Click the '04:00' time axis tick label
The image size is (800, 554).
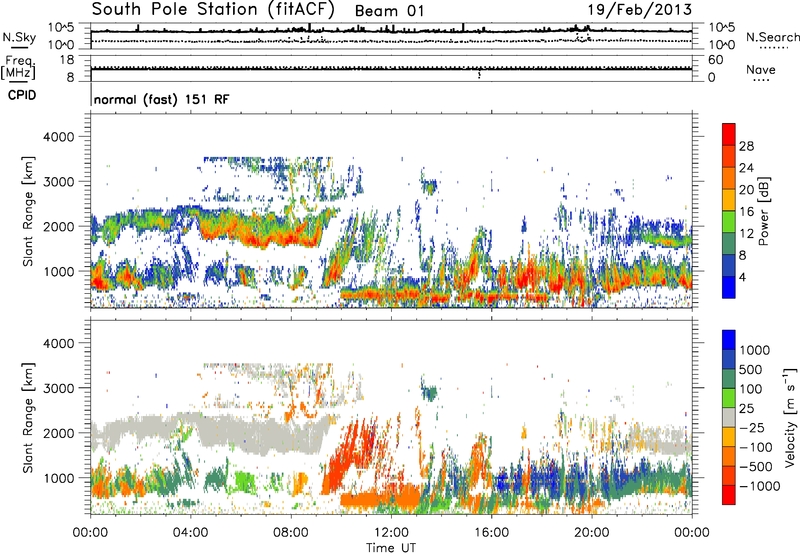(191, 533)
